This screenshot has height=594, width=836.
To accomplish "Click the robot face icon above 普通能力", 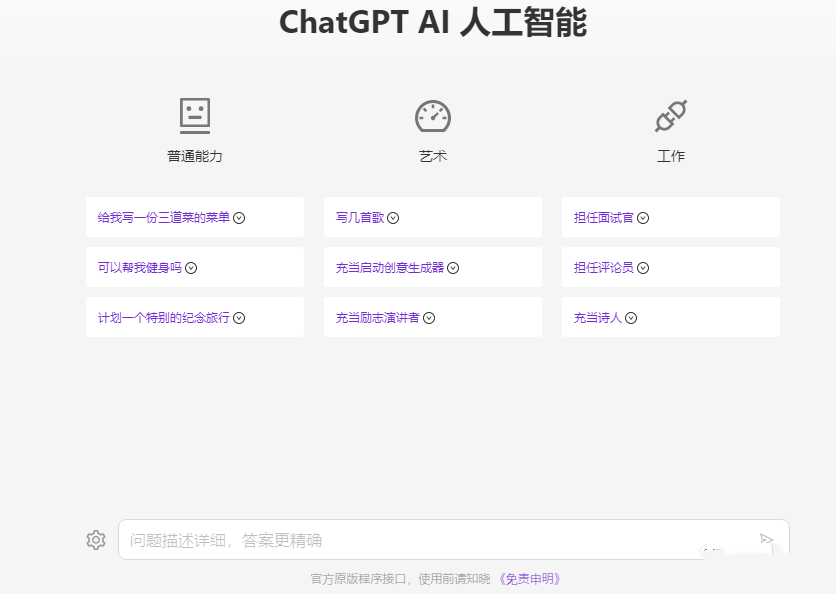I will 195,116.
